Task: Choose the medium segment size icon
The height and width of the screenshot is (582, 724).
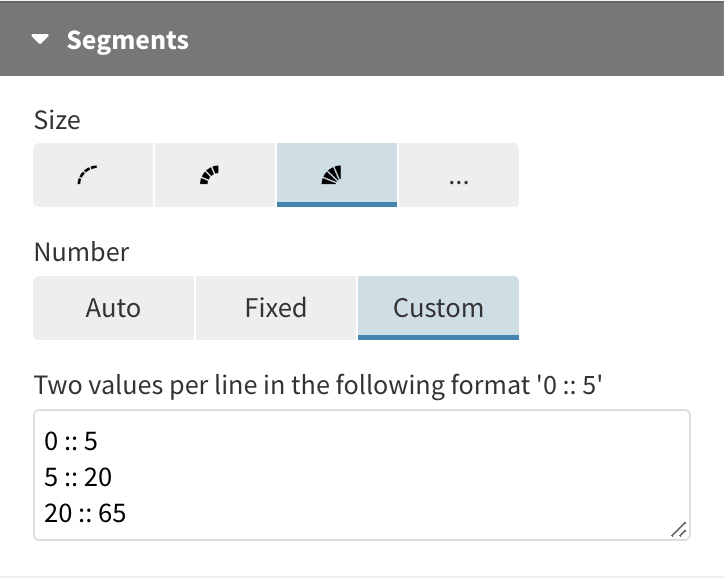Action: (x=215, y=175)
